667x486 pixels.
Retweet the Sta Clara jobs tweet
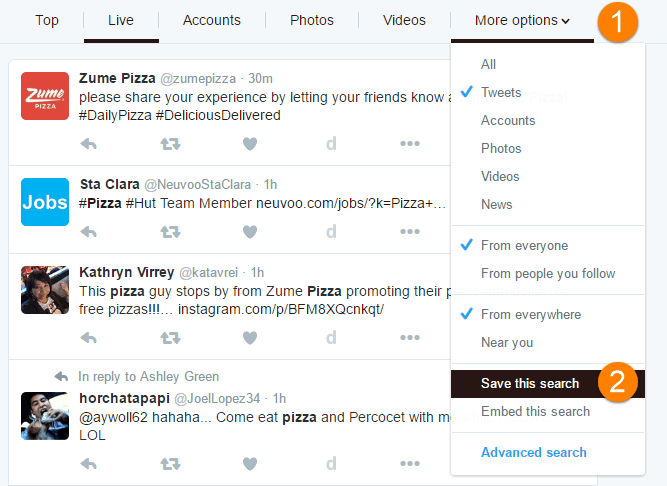170,232
